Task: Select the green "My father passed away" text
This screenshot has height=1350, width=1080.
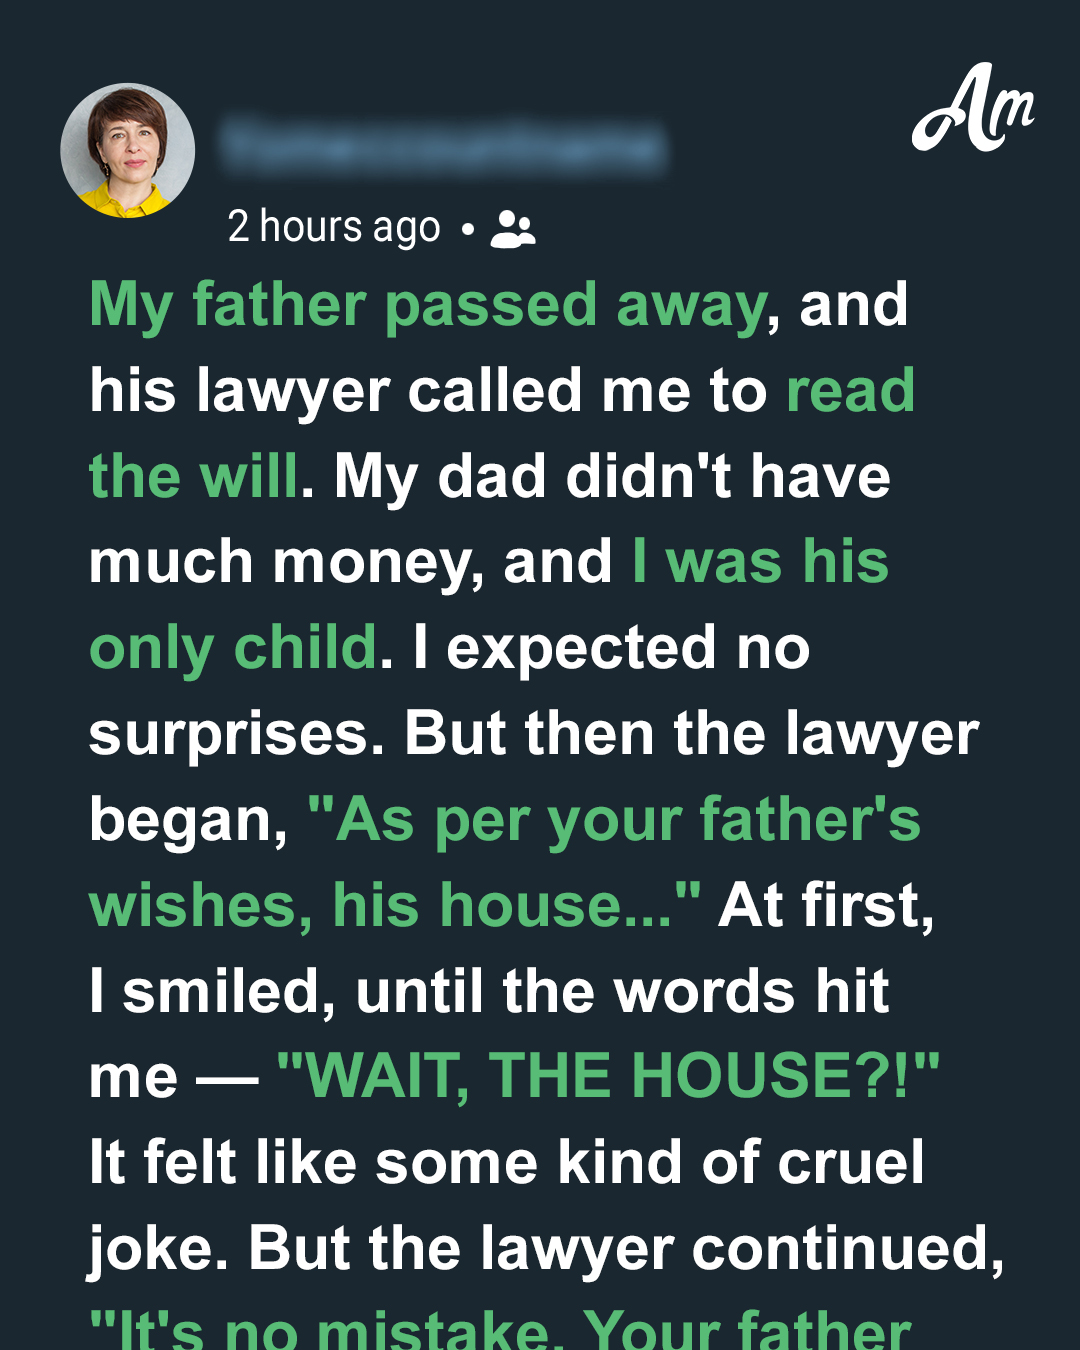Action: tap(428, 307)
